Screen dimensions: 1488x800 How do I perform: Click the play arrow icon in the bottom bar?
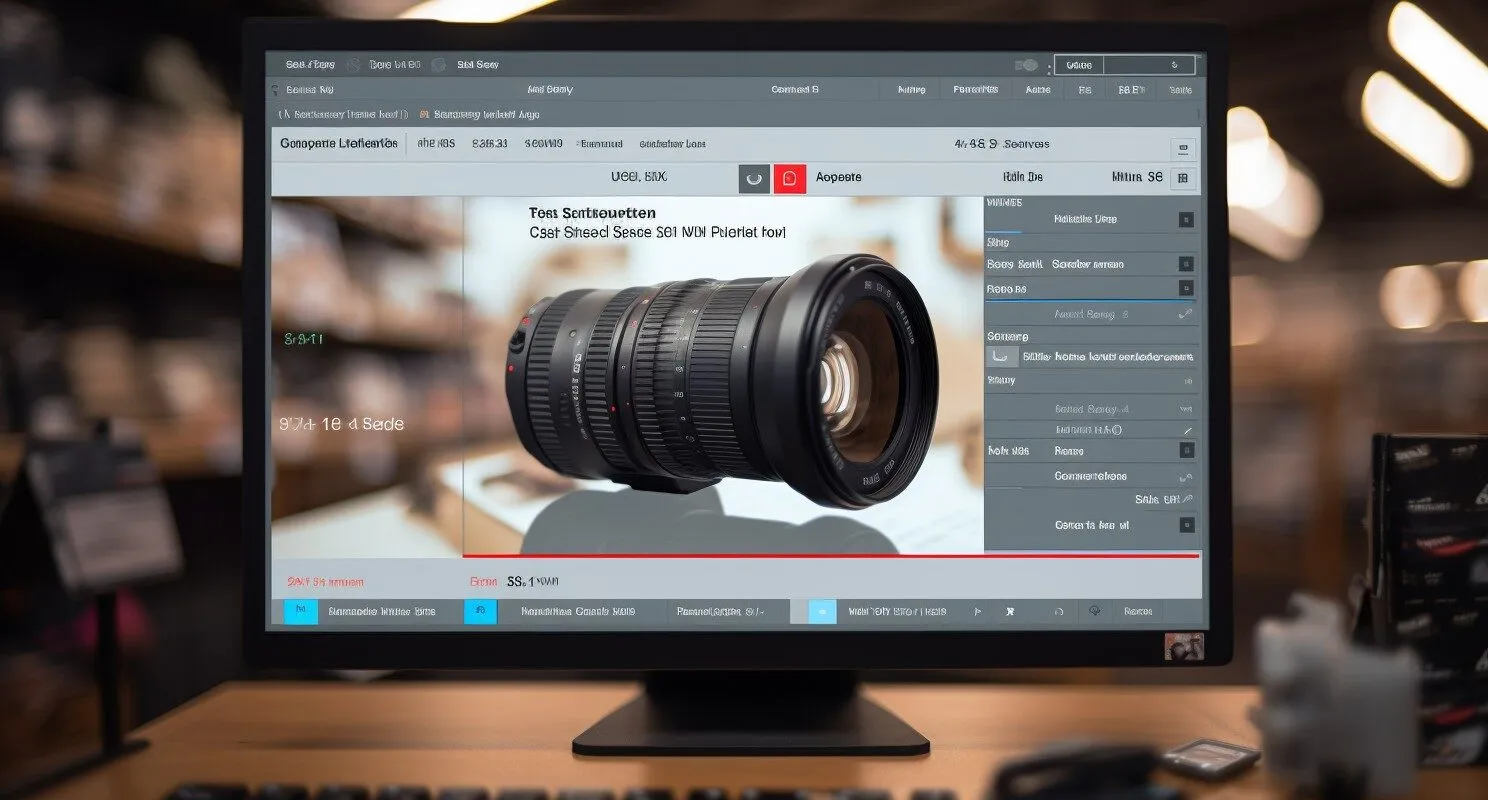point(977,611)
